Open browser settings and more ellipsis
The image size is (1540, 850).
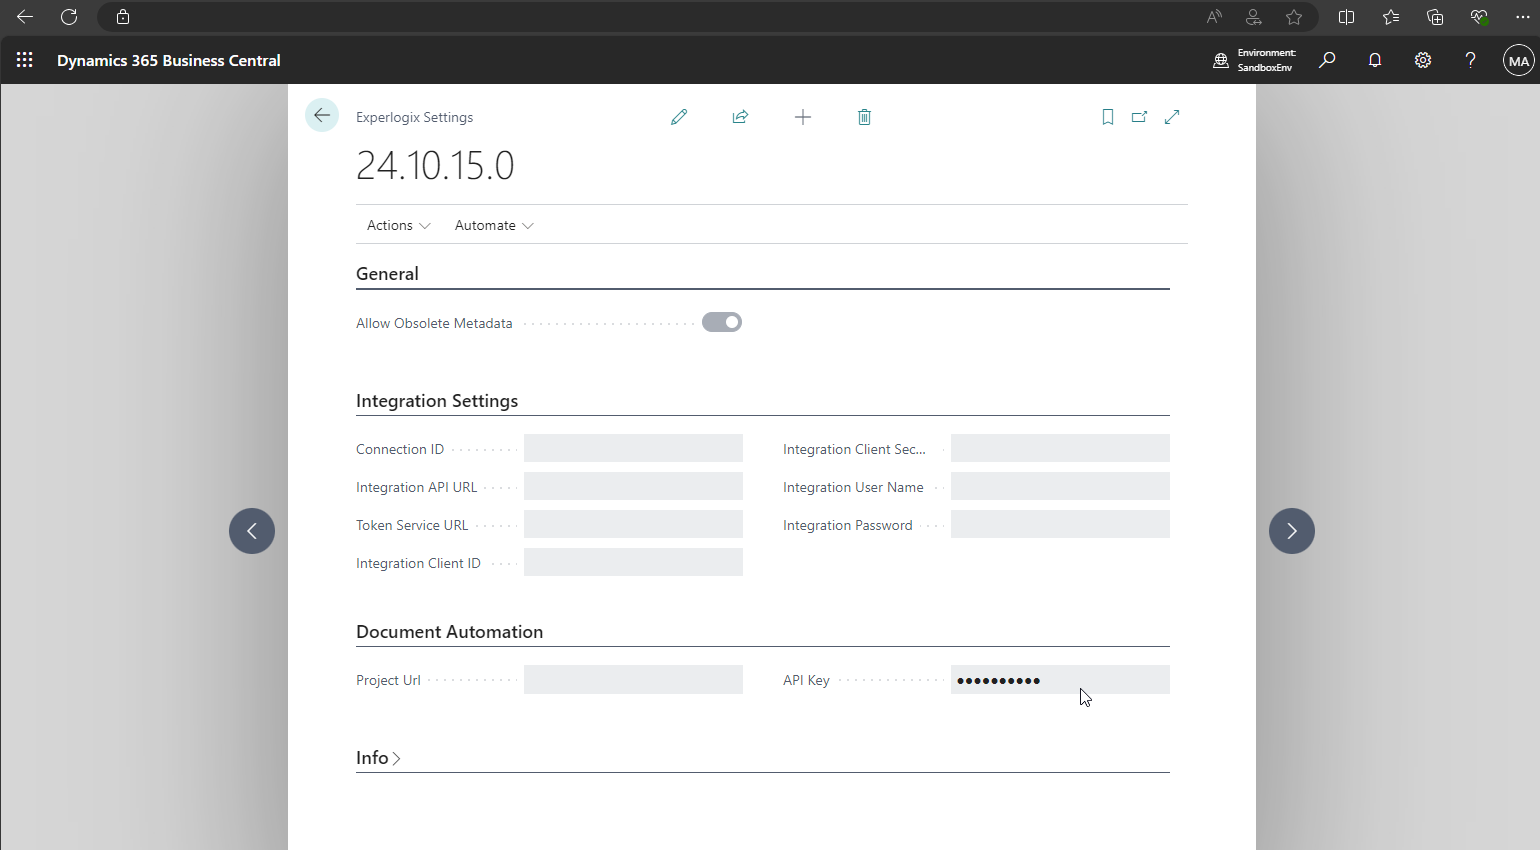(1523, 17)
